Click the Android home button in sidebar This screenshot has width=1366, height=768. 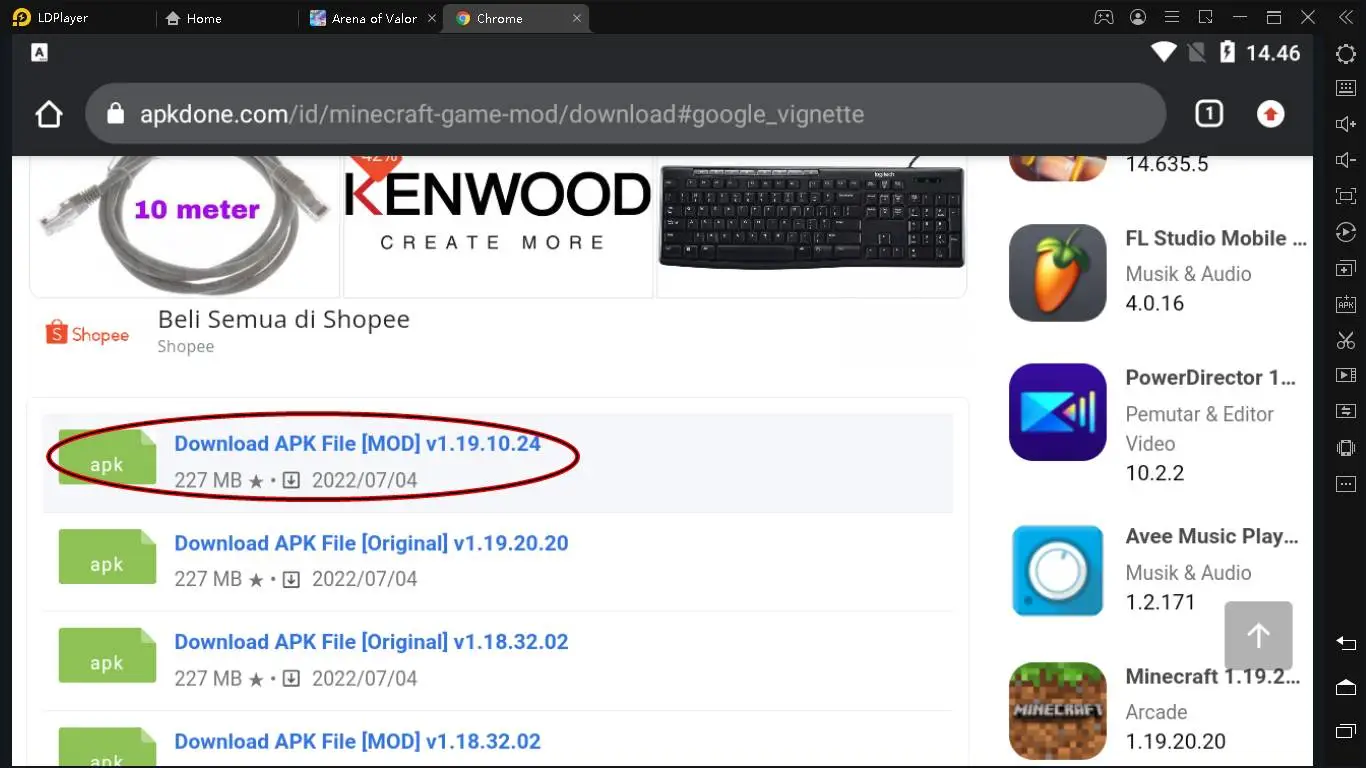pyautogui.click(x=1346, y=687)
